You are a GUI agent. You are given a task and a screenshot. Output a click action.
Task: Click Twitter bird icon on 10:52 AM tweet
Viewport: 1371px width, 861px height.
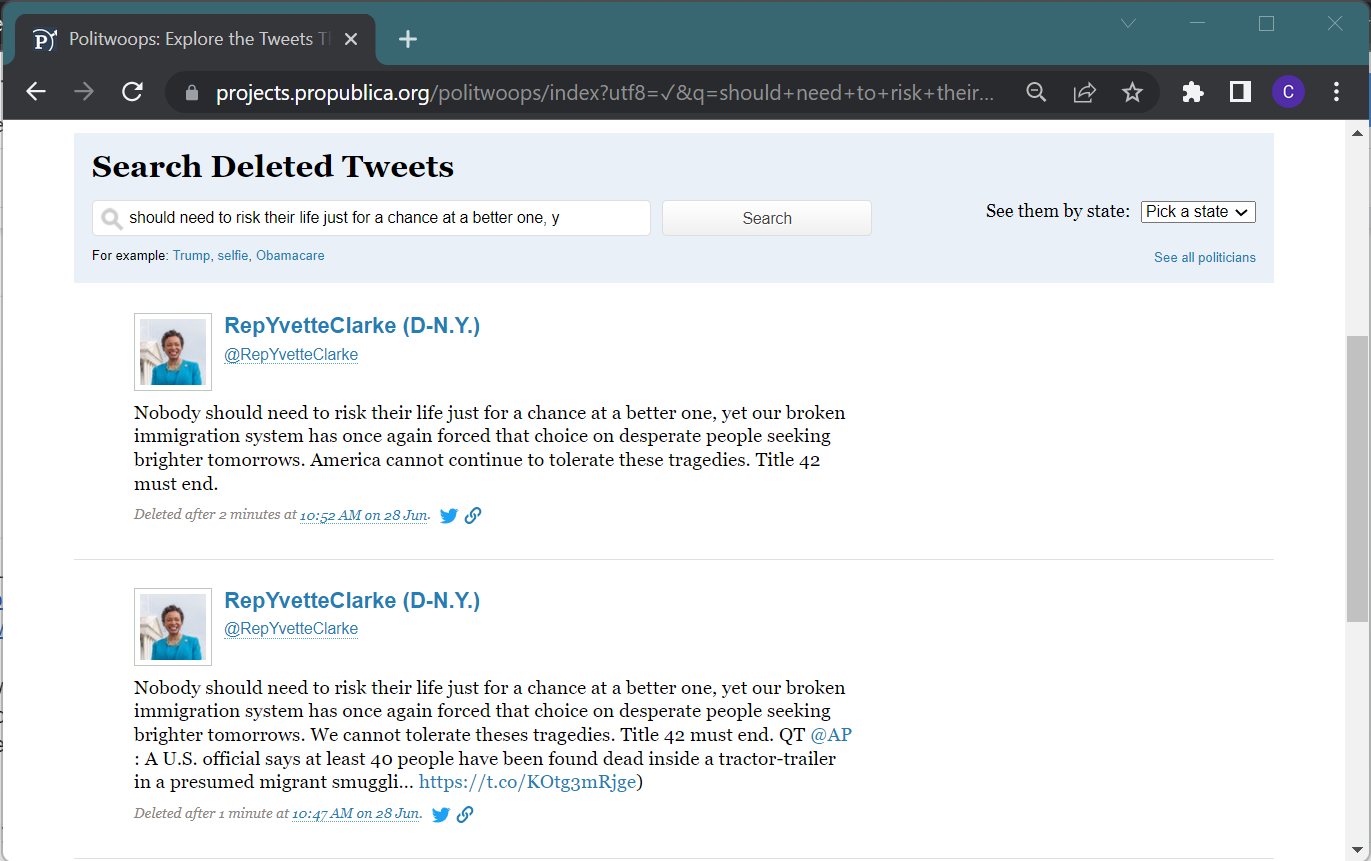pos(449,516)
